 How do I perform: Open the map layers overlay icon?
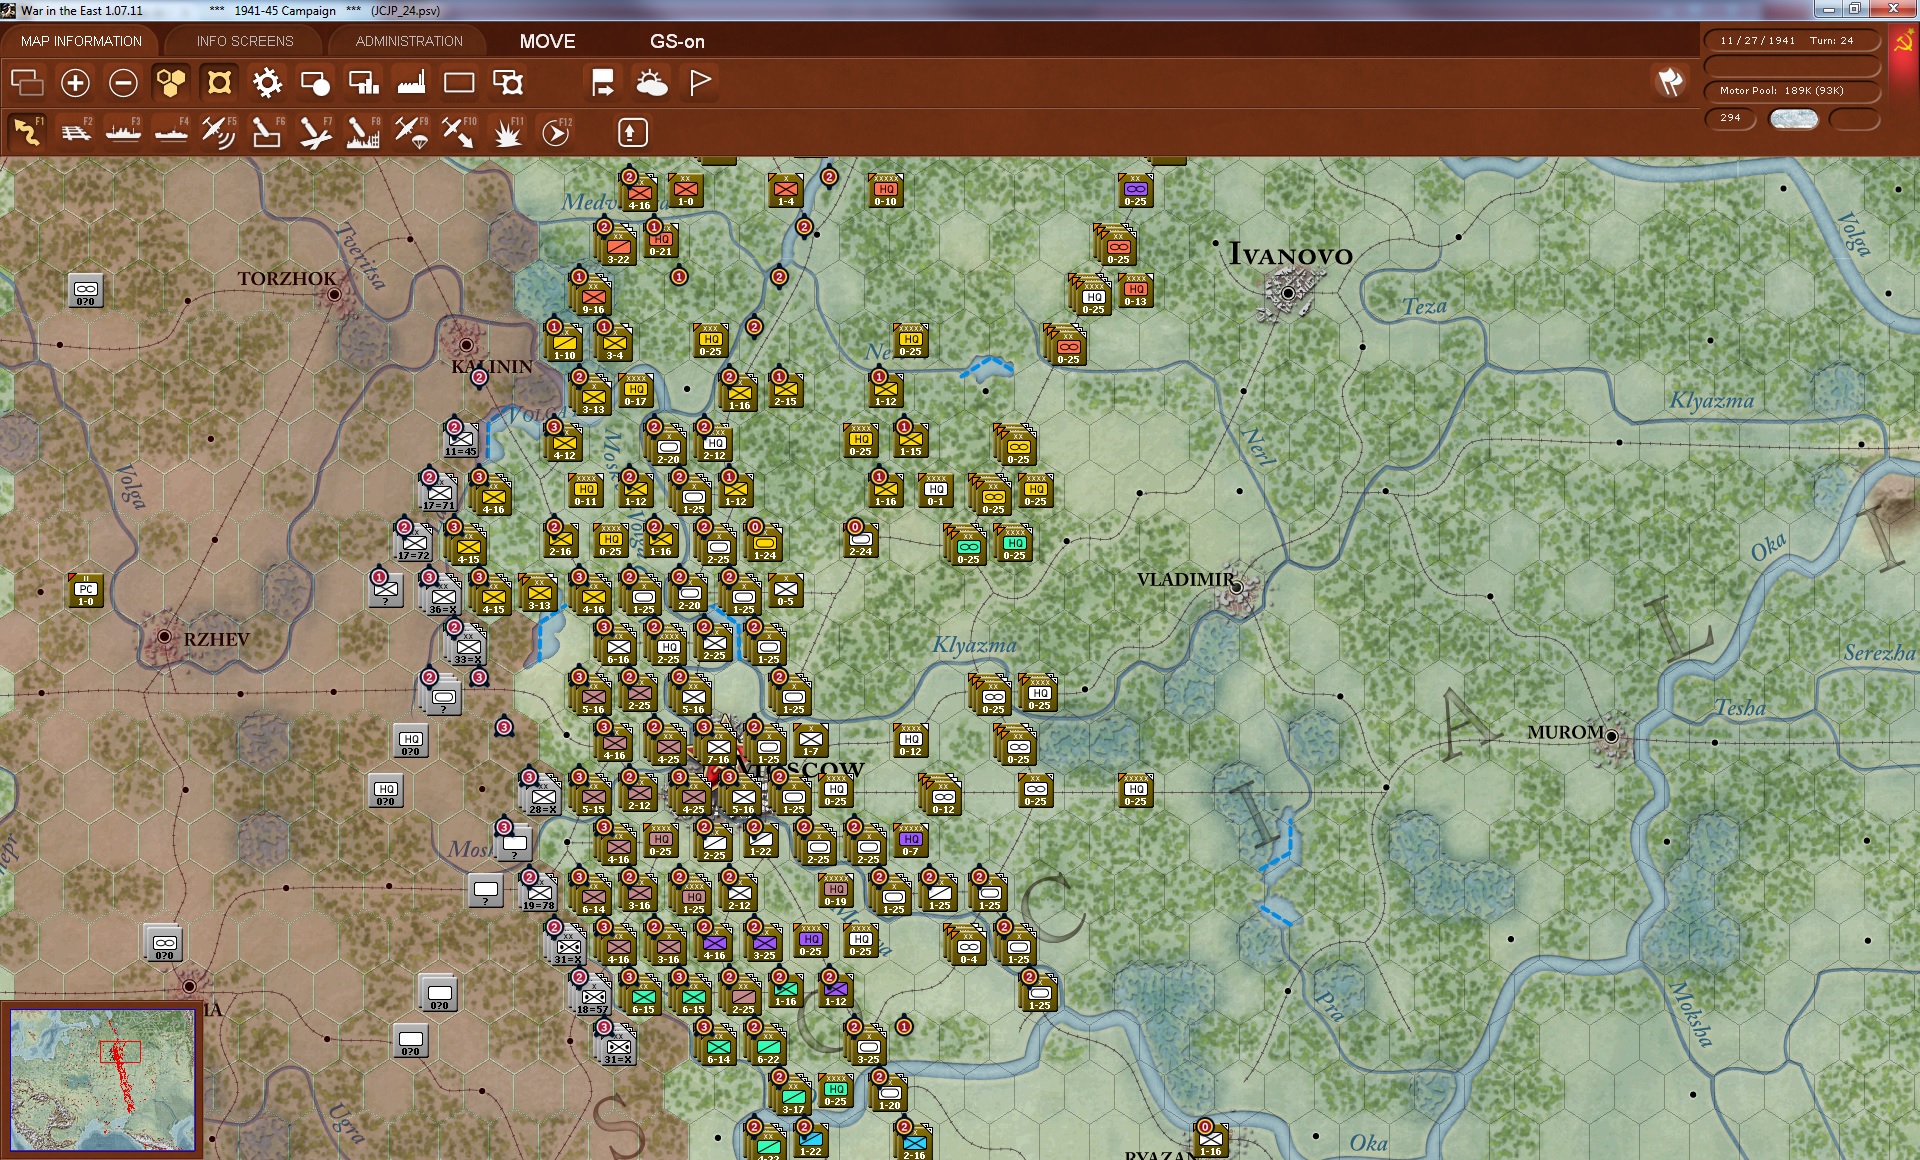(x=27, y=82)
